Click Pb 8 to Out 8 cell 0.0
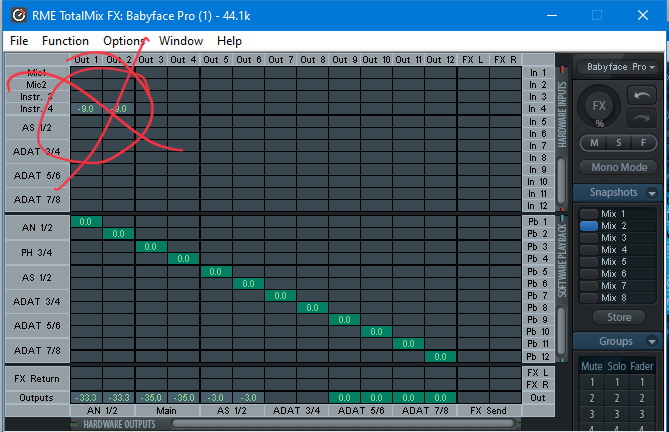Viewport: 669px width, 432px height. [312, 307]
